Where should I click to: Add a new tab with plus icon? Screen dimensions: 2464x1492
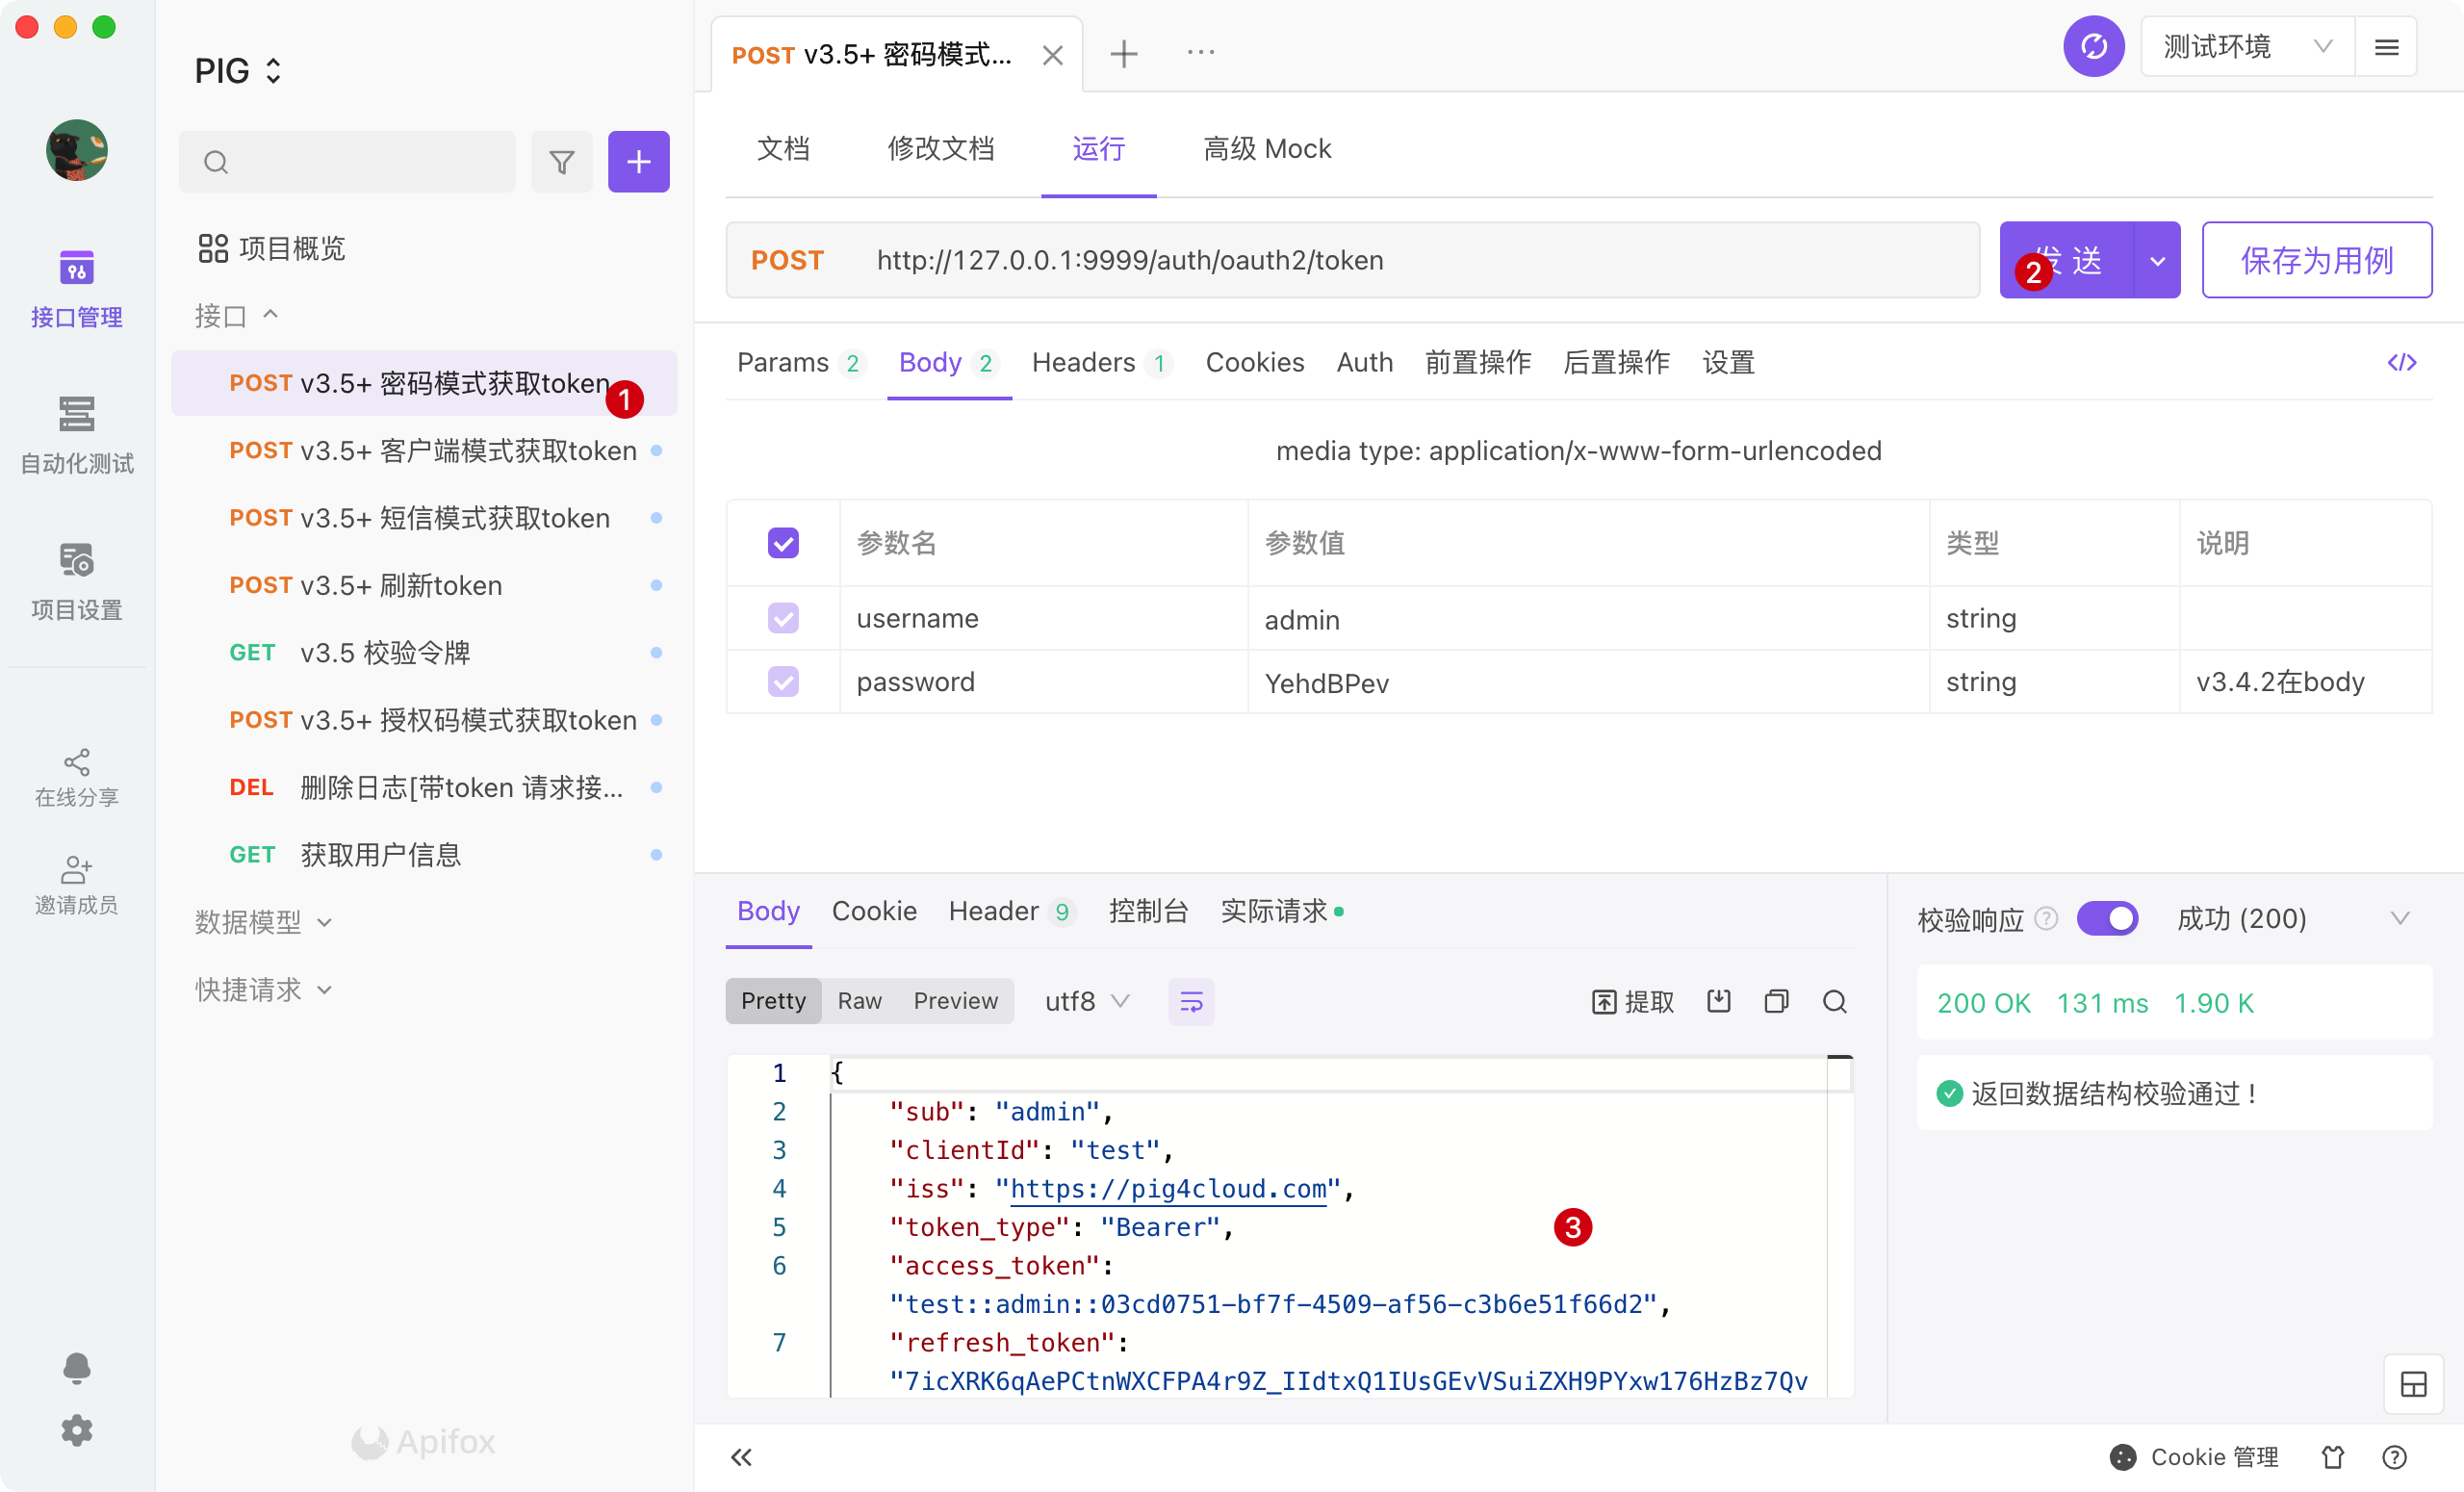[1124, 53]
